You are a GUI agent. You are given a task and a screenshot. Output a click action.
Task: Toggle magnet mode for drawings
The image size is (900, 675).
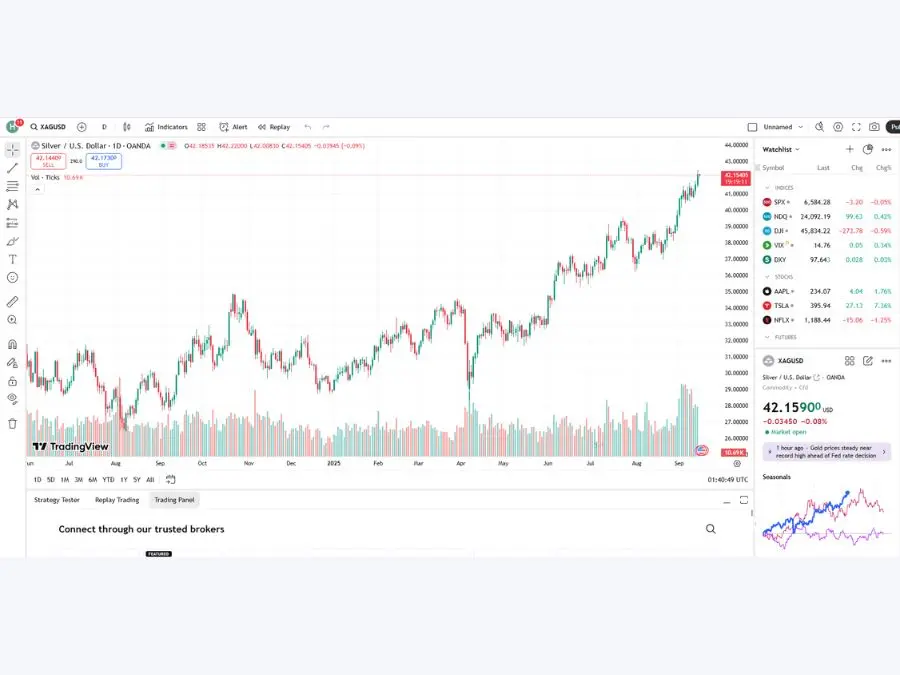(x=12, y=344)
